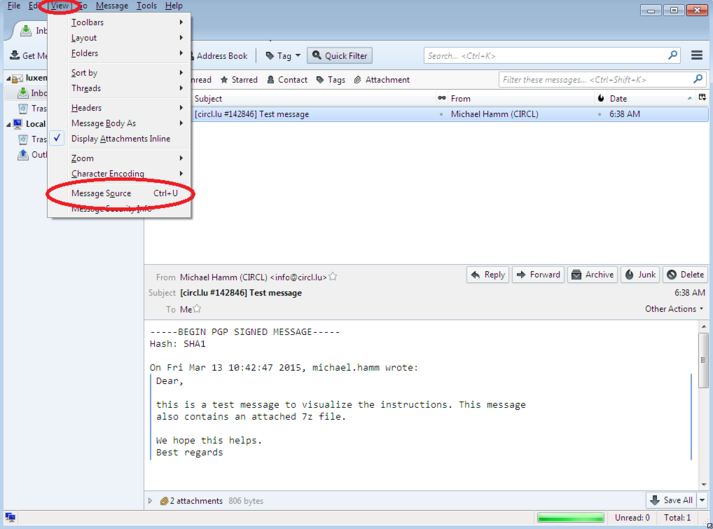The height and width of the screenshot is (529, 713).
Task: Click the green progress bar
Action: [x=570, y=518]
